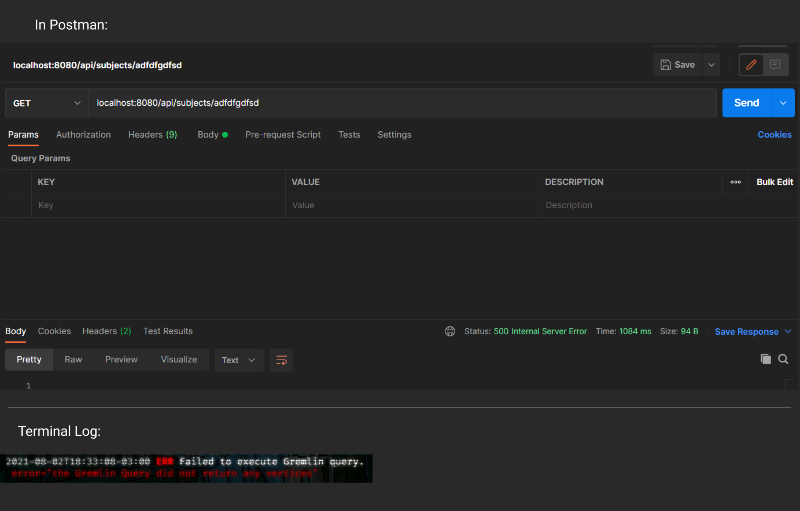Open the request Headers (9) tab
800x511 pixels.
153,135
